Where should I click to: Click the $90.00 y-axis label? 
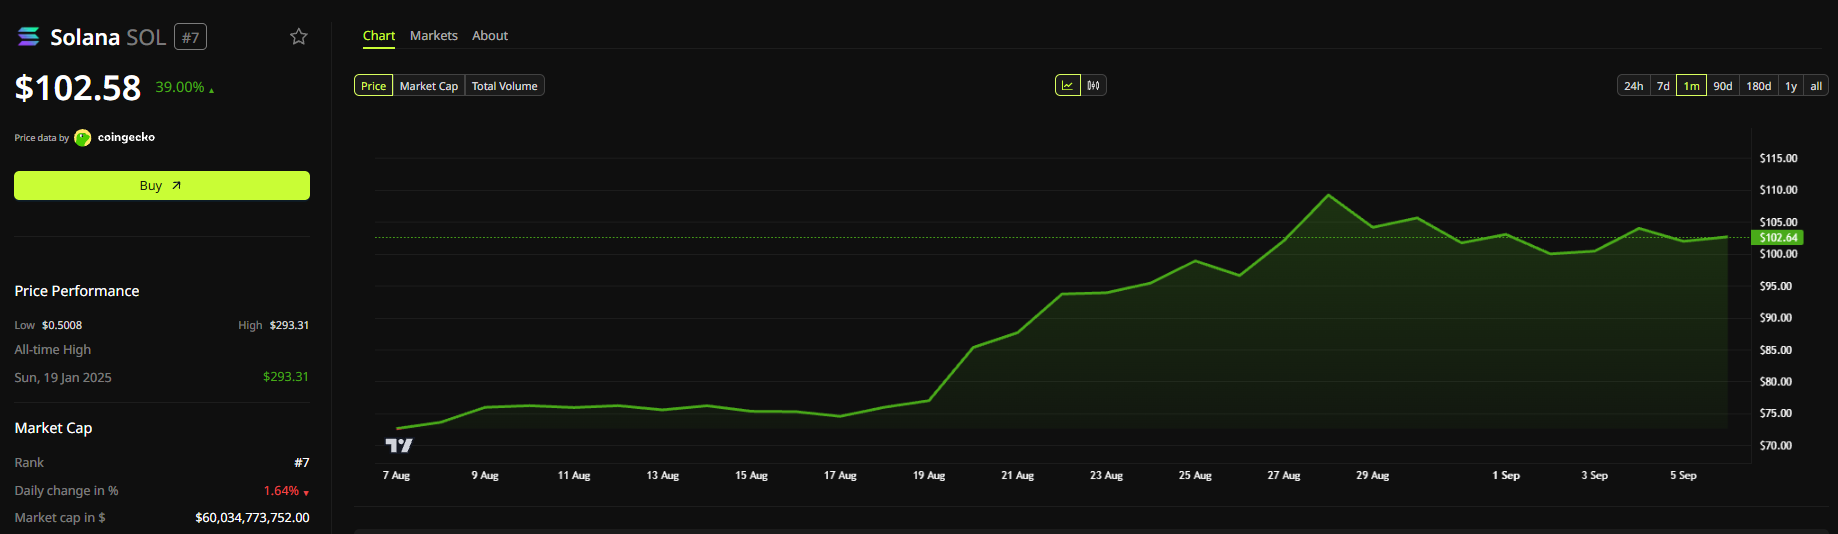tap(1776, 318)
